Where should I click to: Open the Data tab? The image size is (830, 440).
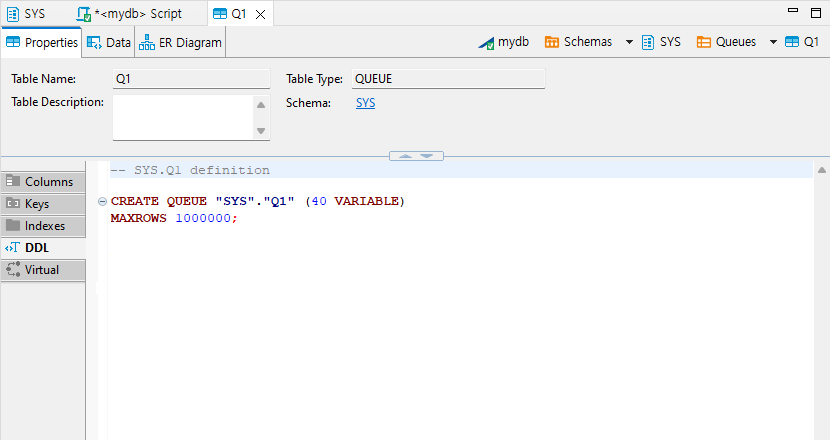[109, 43]
